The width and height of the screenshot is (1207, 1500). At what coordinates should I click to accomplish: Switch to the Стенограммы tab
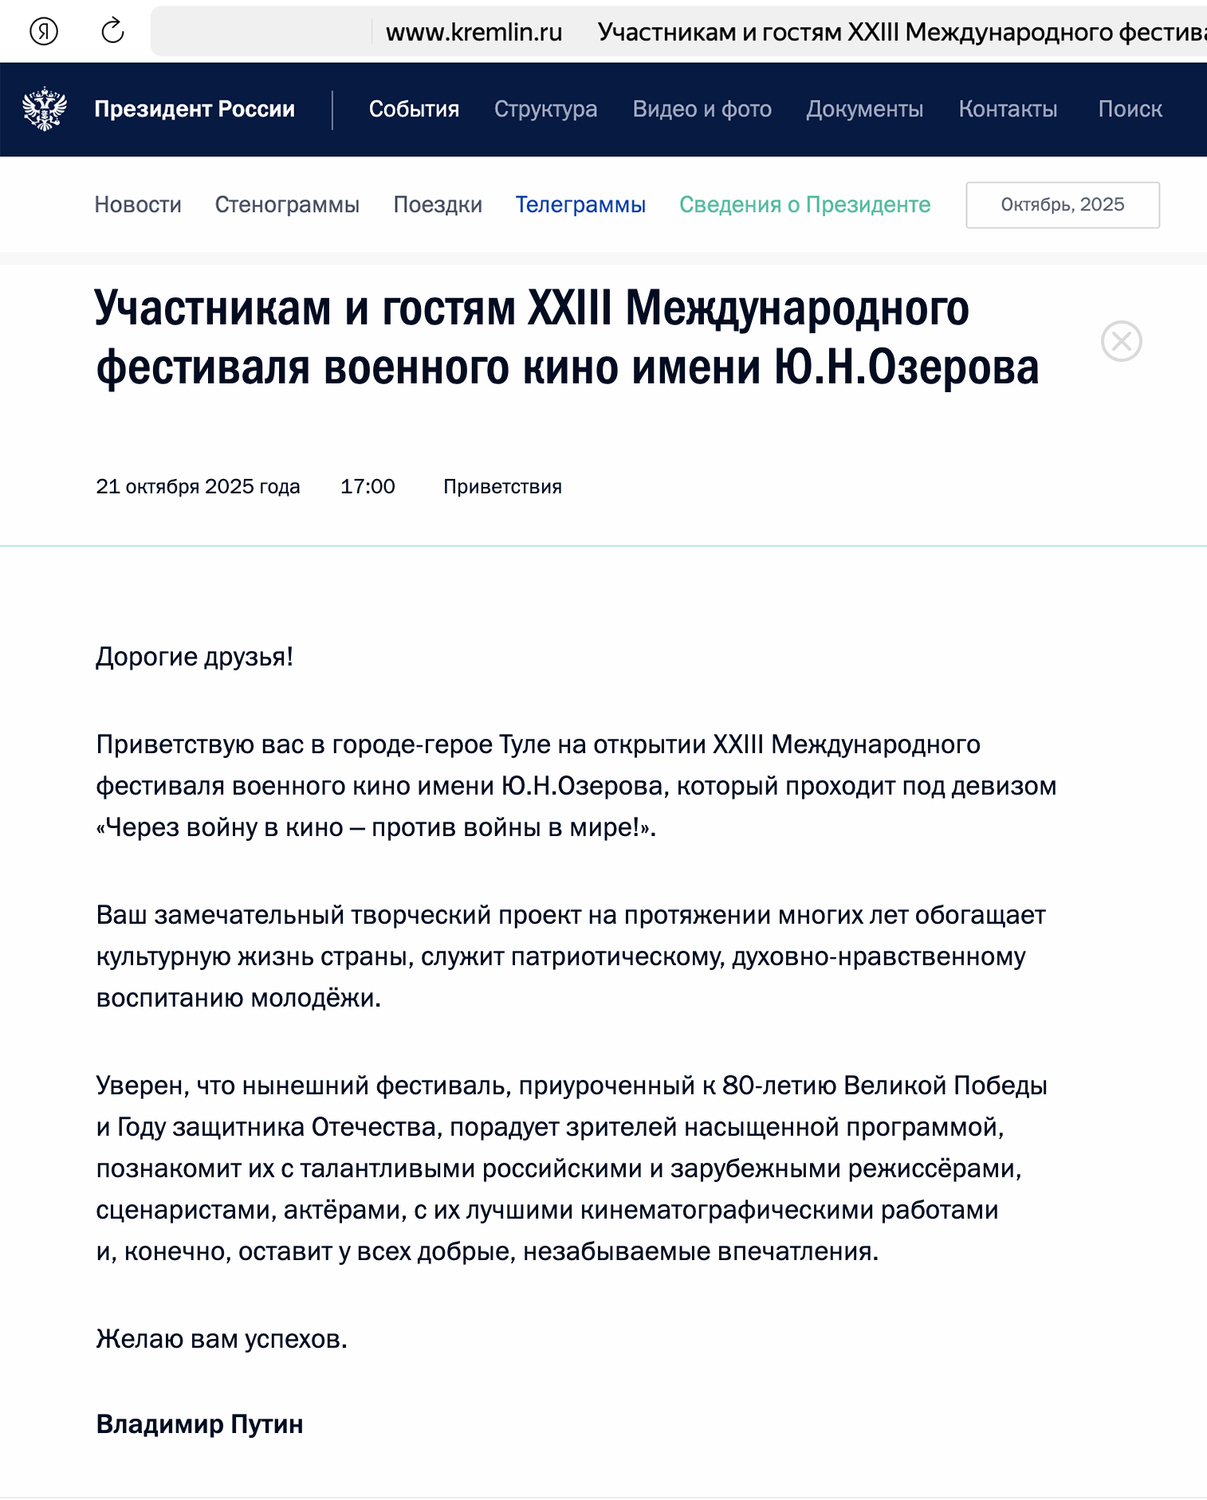point(287,205)
